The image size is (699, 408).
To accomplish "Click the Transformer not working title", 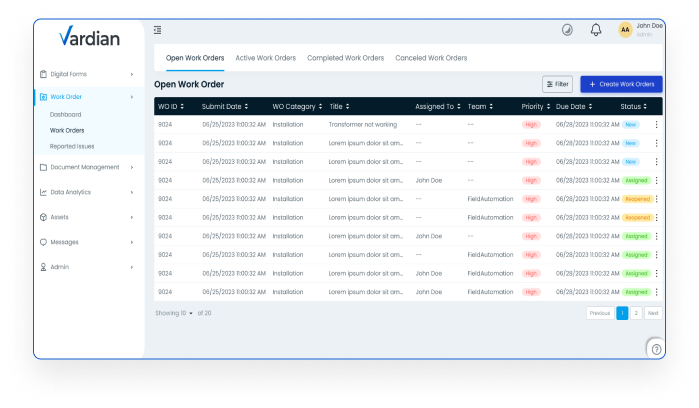I will [x=363, y=125].
